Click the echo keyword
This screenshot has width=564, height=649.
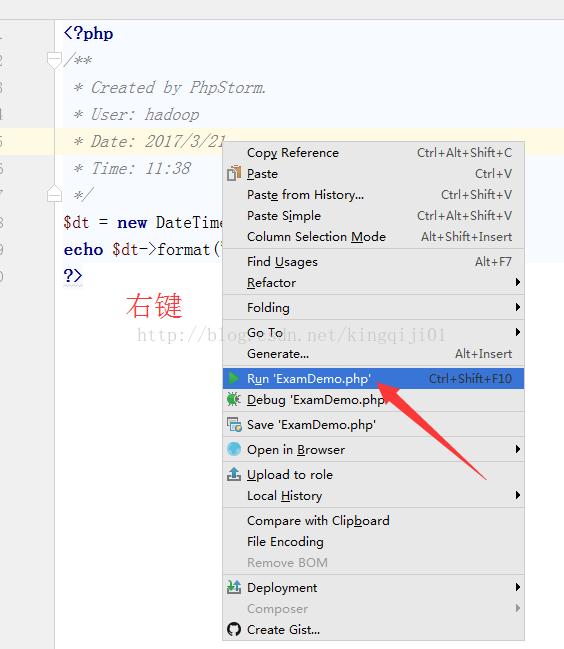(83, 250)
